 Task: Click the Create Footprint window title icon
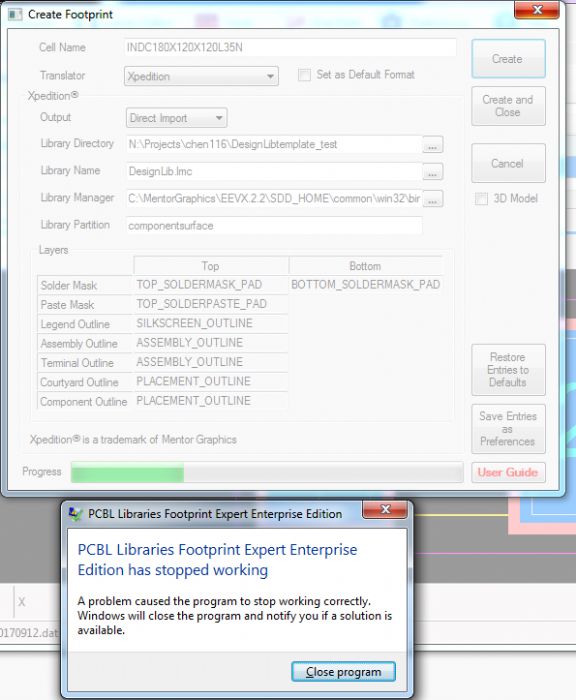15,15
